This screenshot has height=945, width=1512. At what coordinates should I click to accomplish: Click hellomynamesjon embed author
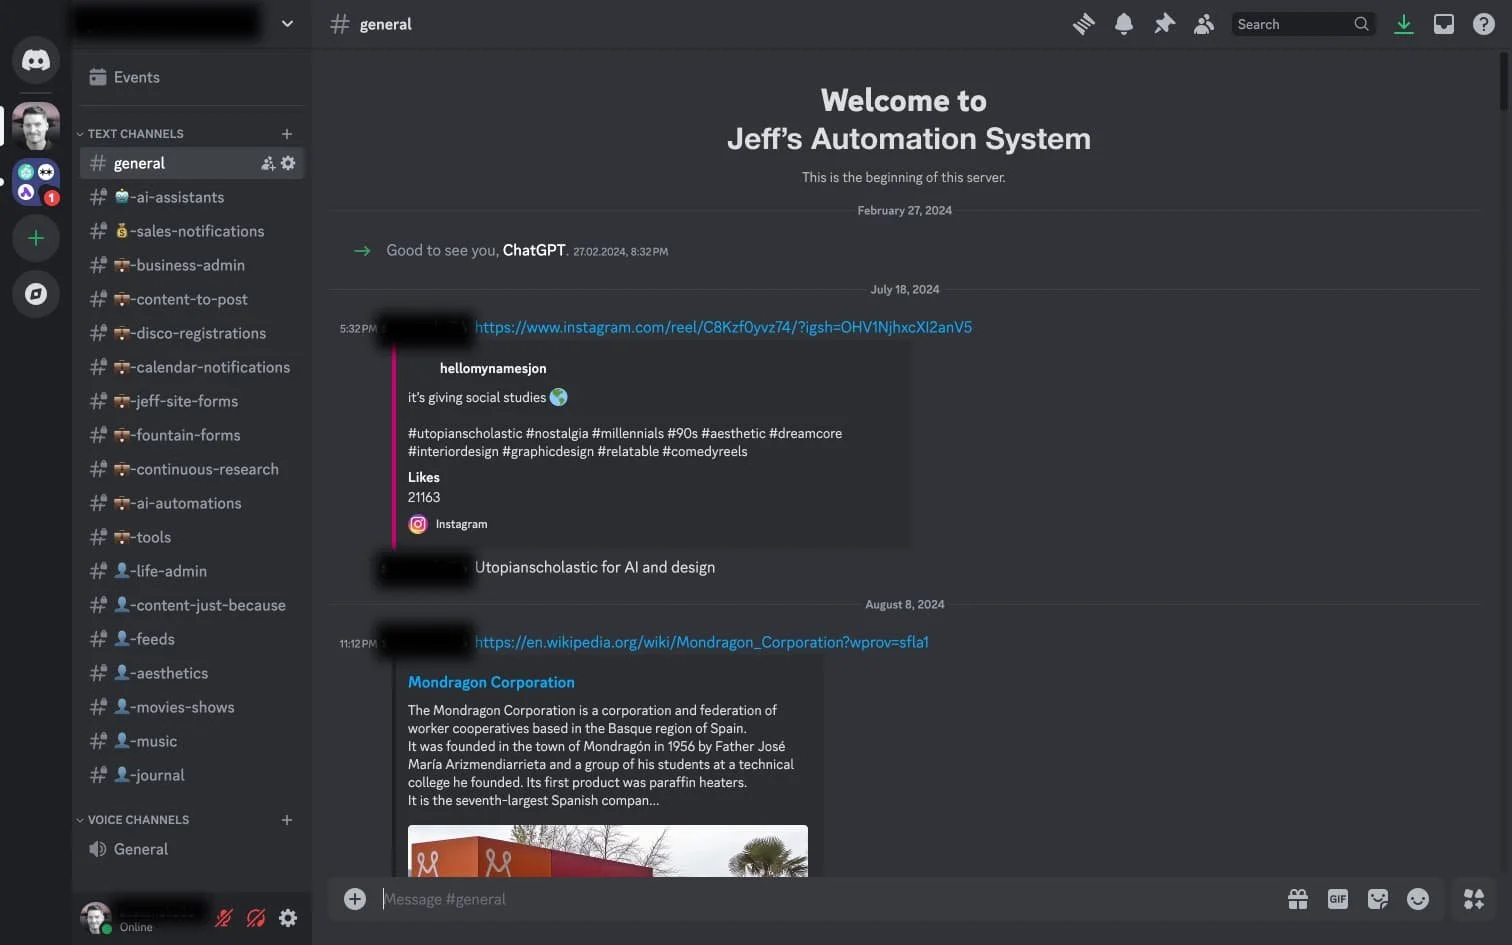[493, 368]
